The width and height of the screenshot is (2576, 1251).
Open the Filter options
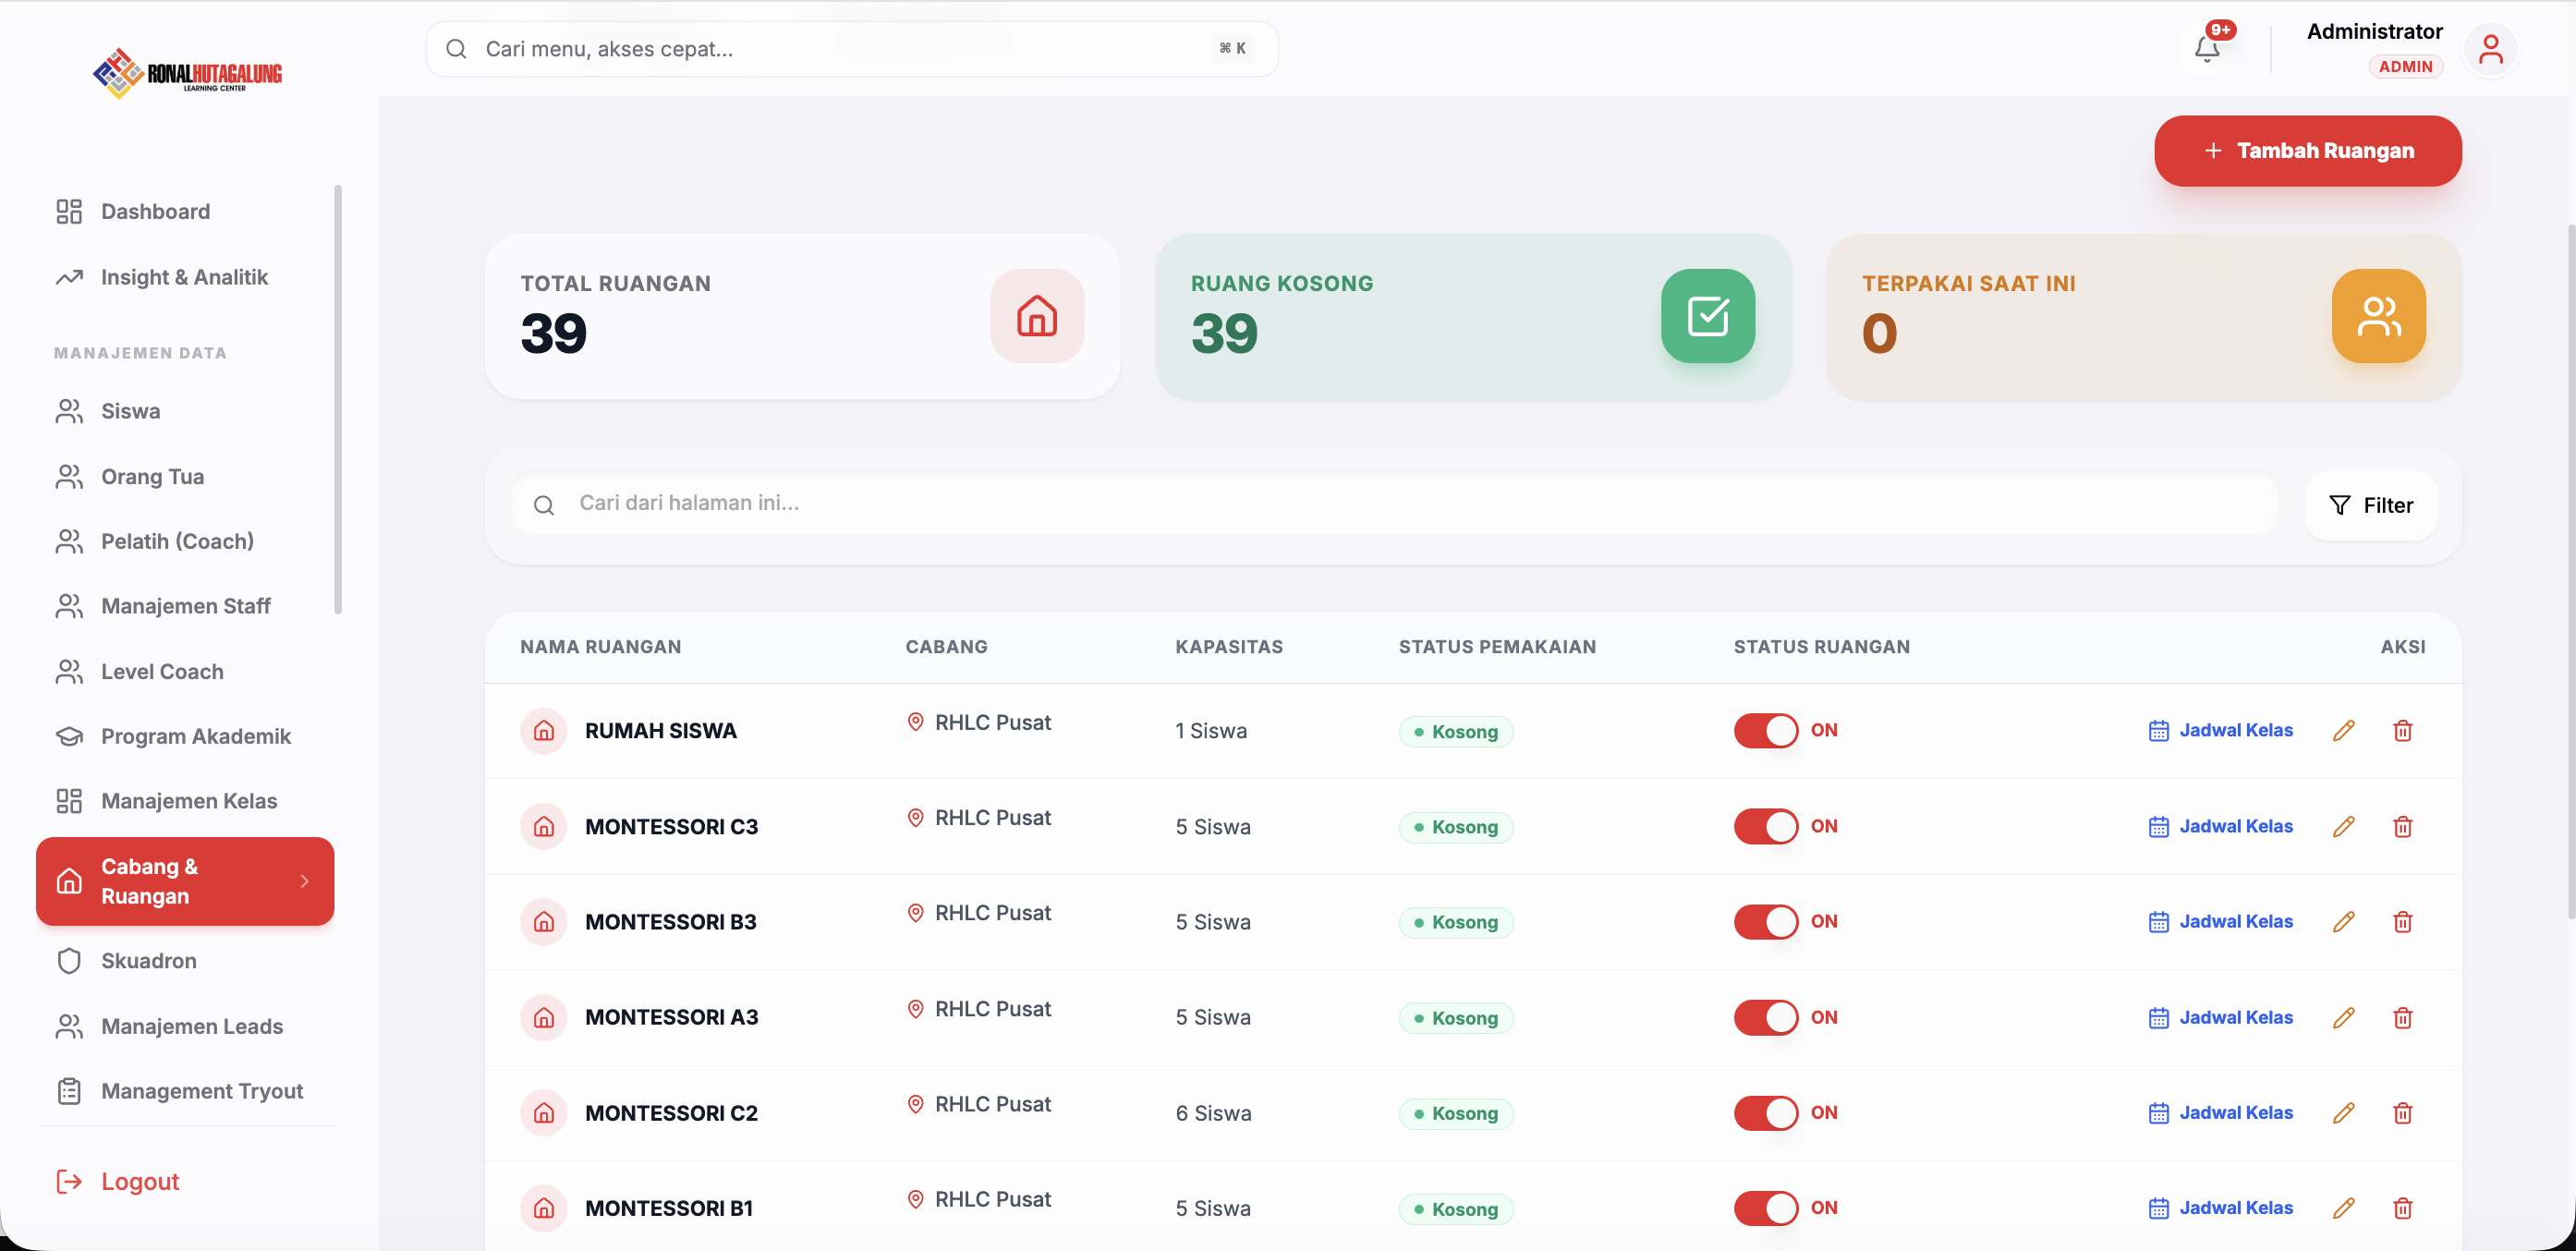[x=2371, y=506]
